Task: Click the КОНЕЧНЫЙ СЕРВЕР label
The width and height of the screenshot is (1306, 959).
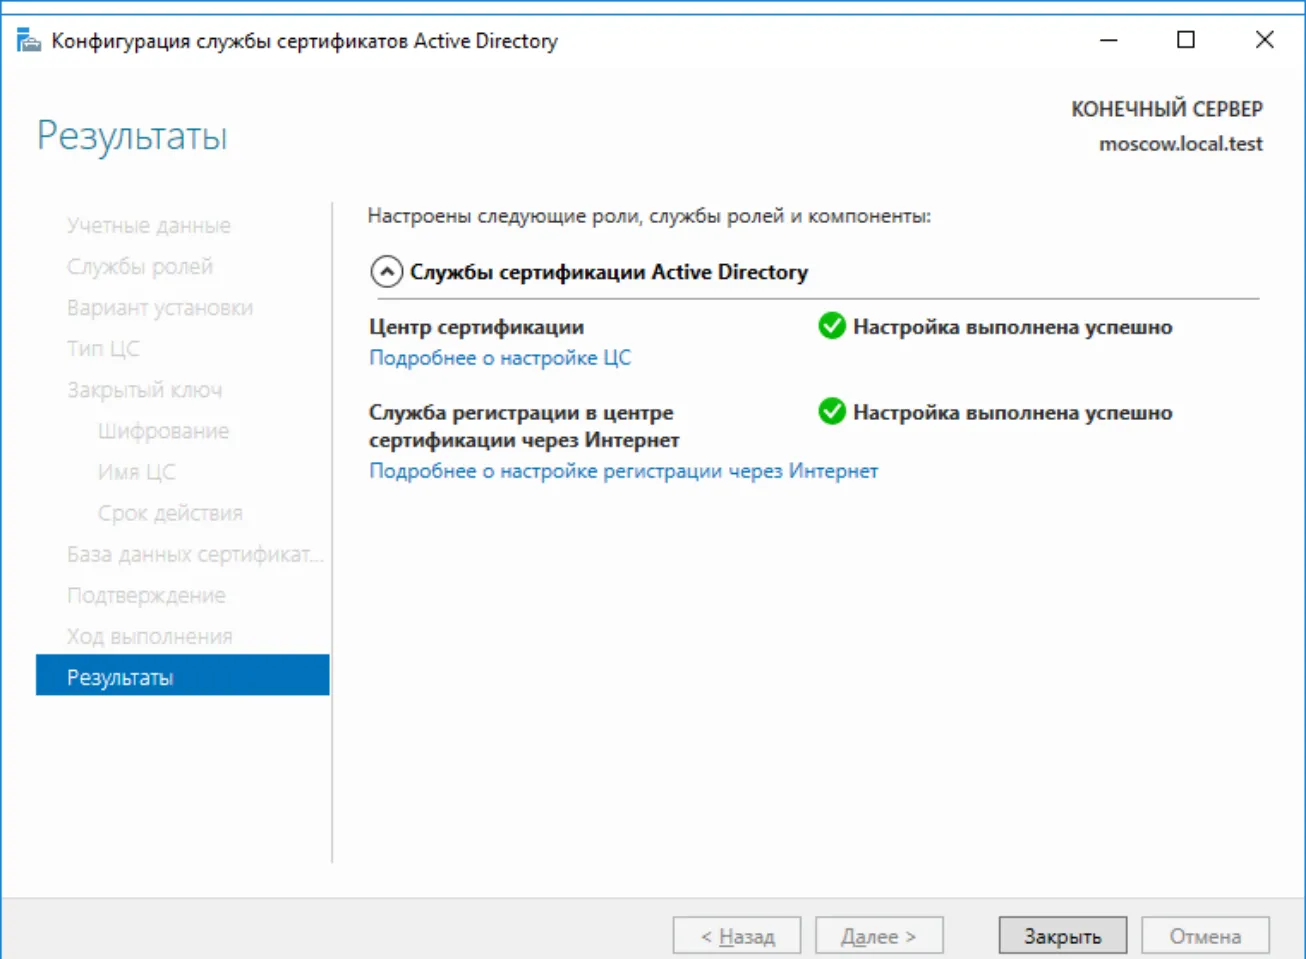Action: [x=1167, y=109]
